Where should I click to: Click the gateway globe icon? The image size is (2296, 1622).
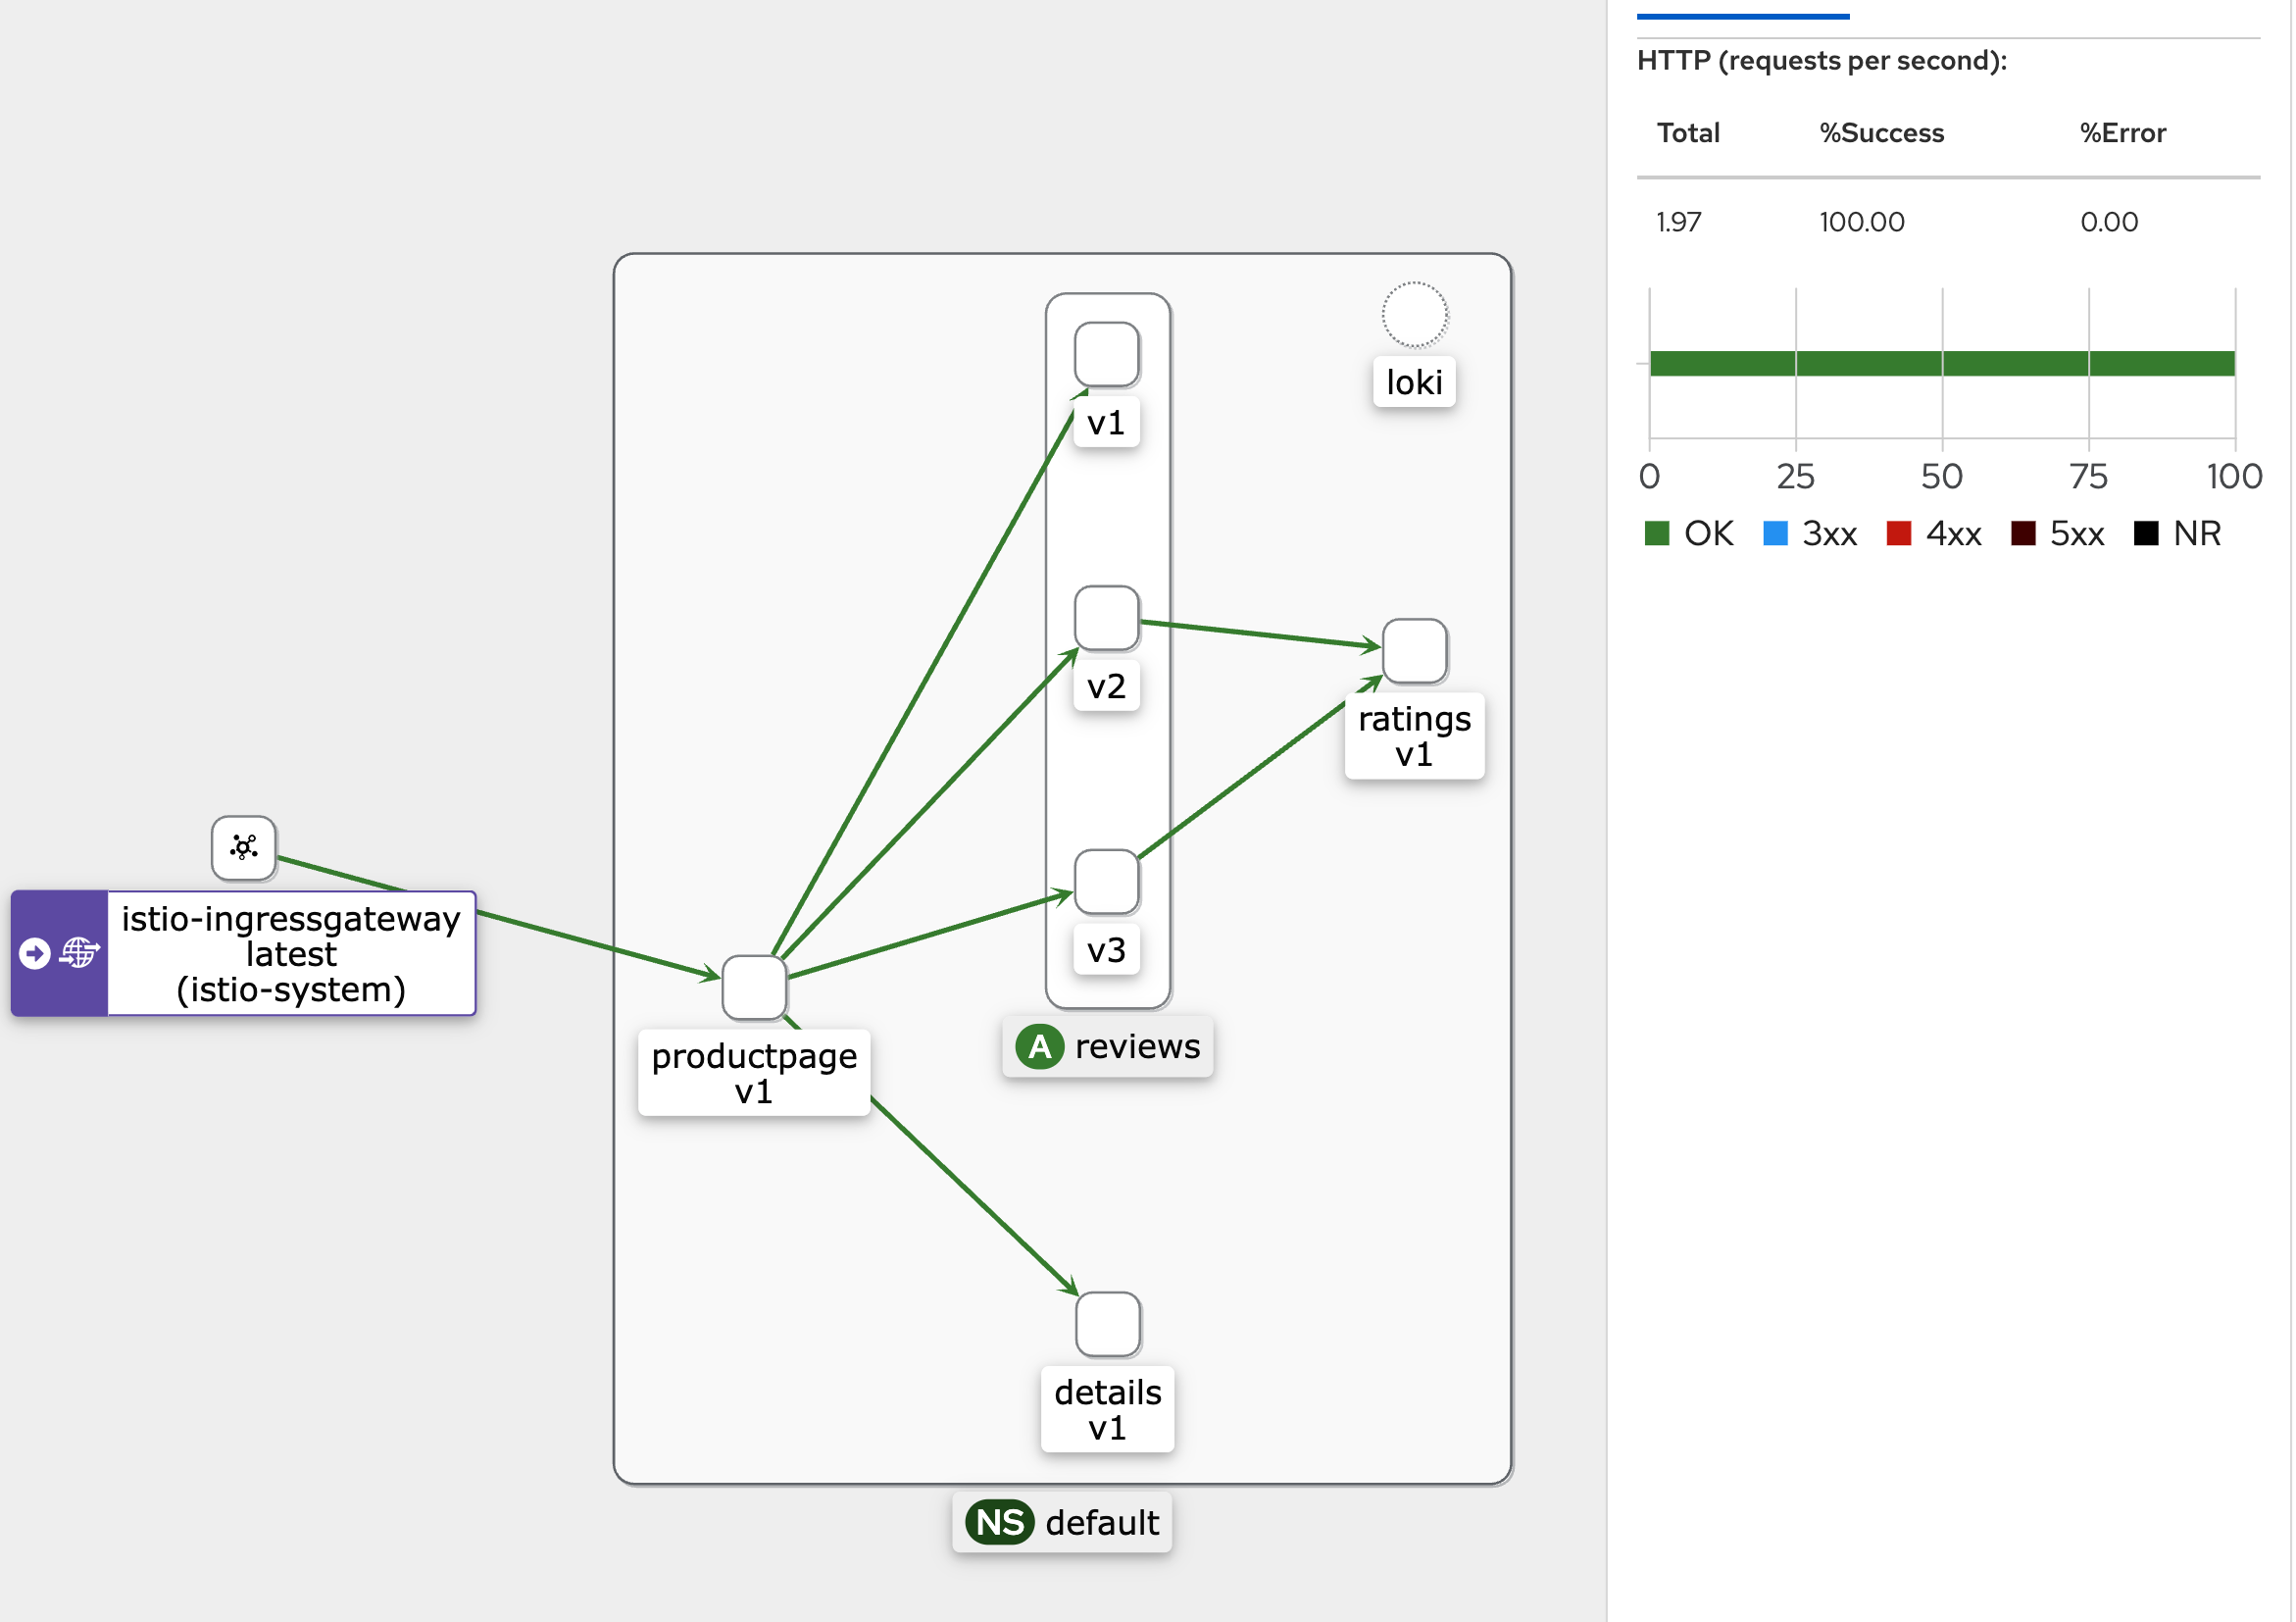click(79, 953)
